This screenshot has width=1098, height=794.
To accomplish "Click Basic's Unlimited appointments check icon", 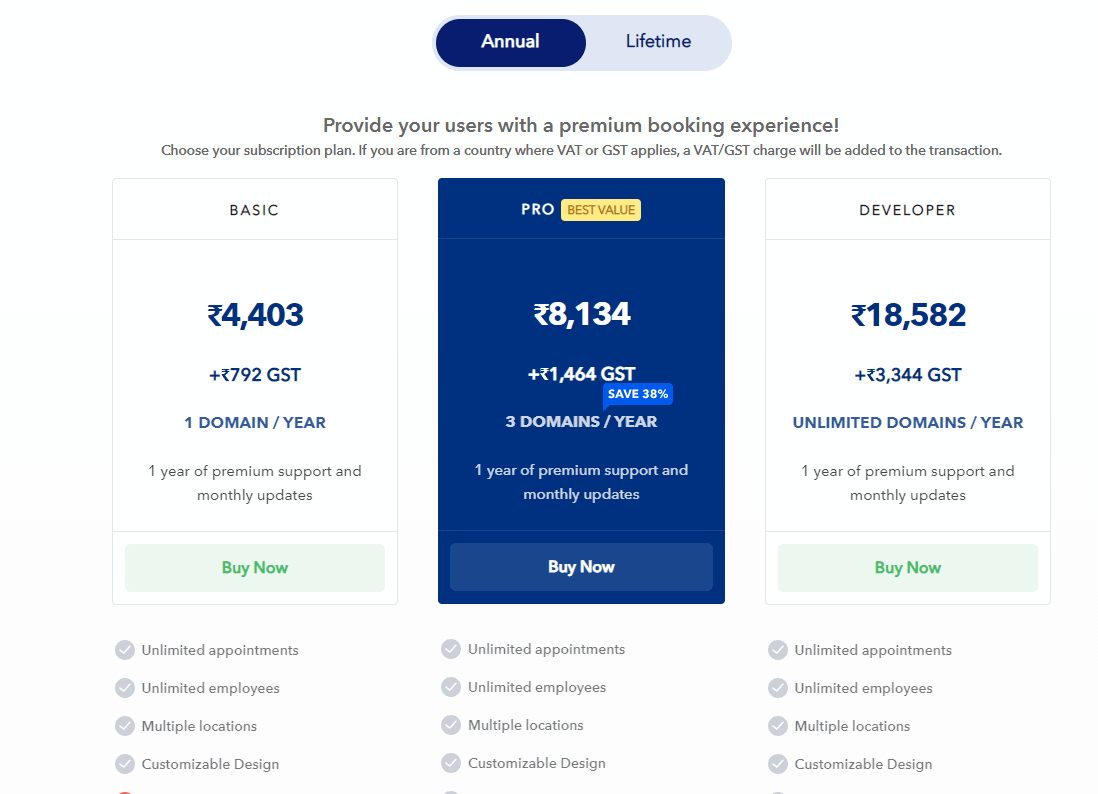I will (x=125, y=650).
